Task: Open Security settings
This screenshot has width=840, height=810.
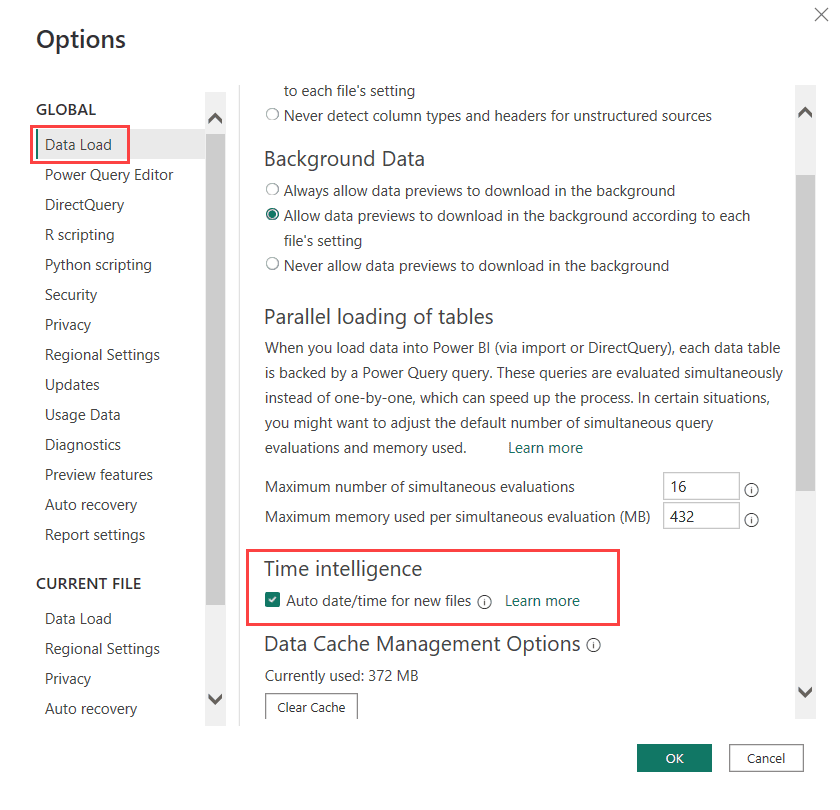Action: (71, 295)
